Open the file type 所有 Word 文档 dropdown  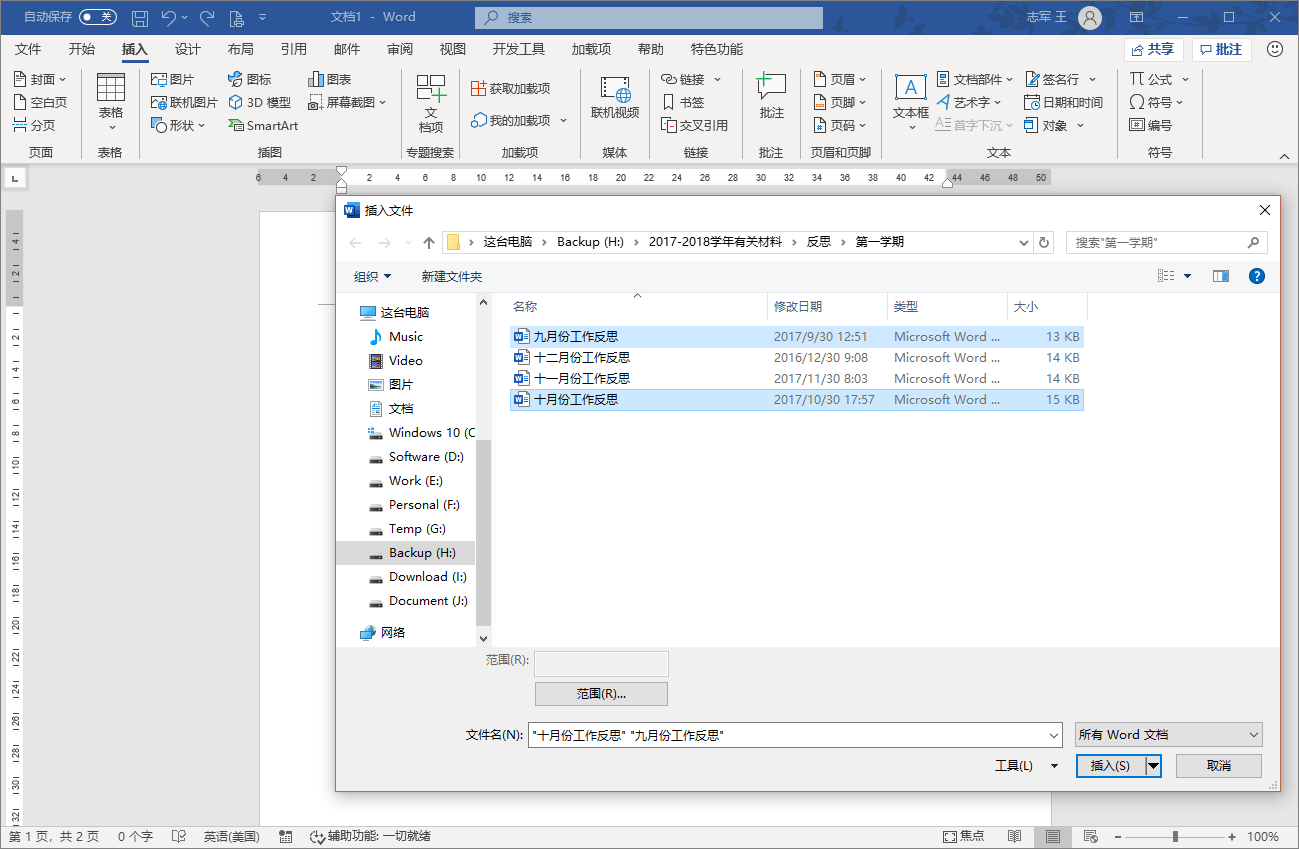tap(1168, 735)
